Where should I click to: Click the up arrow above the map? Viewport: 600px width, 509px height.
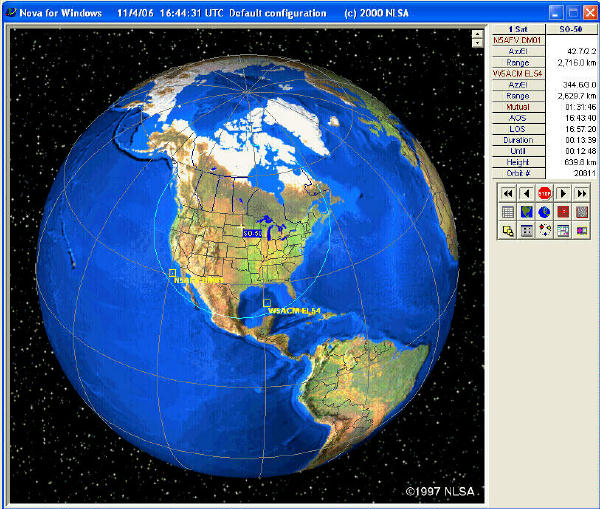click(x=477, y=34)
